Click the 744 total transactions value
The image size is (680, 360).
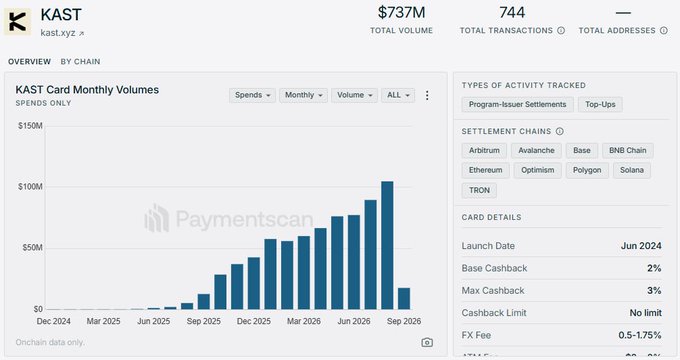pos(512,12)
